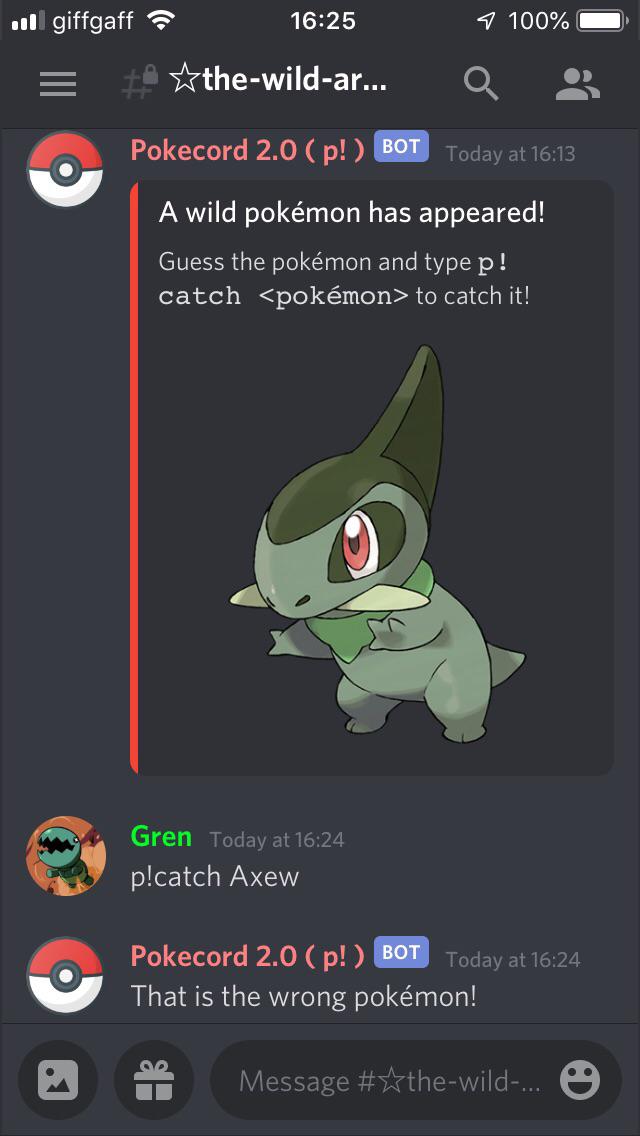The width and height of the screenshot is (640, 1136).
Task: Open the emoji picker smiley
Action: pos(580,1081)
